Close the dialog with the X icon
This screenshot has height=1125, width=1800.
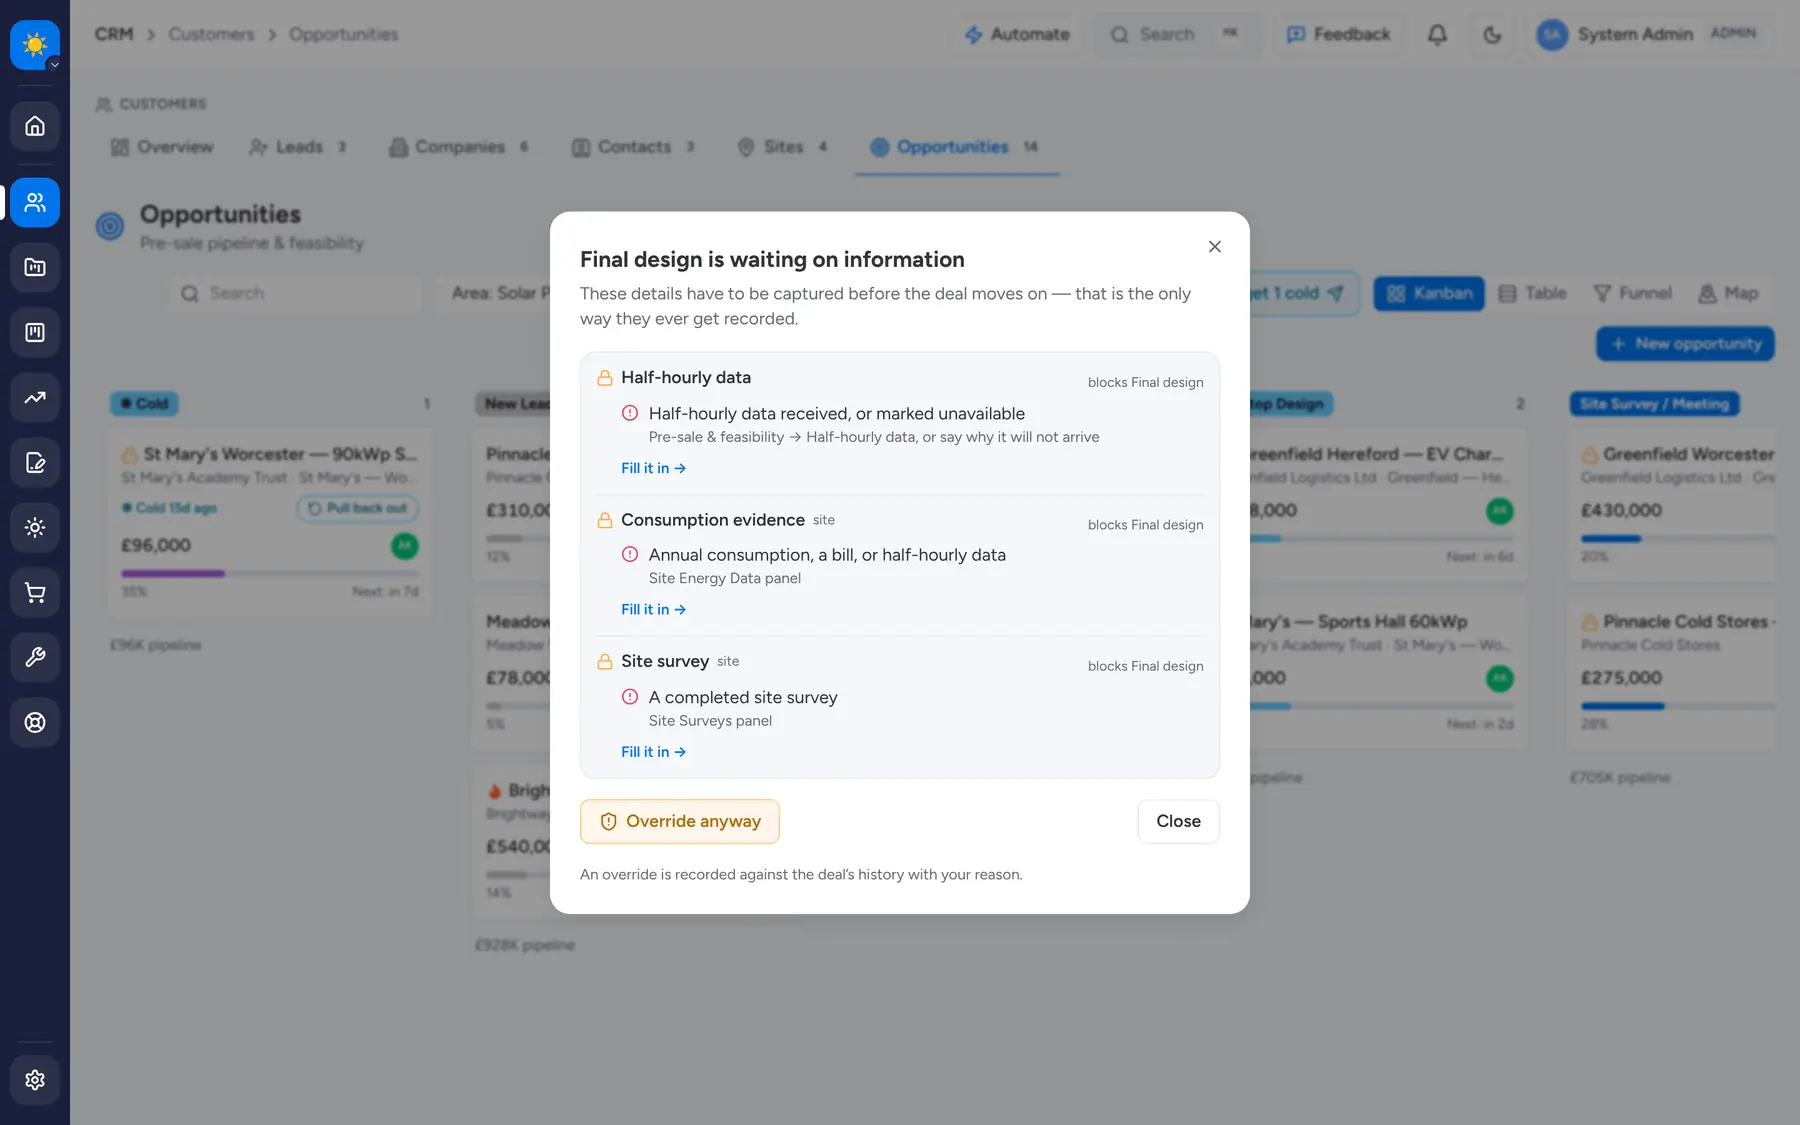[x=1214, y=247]
